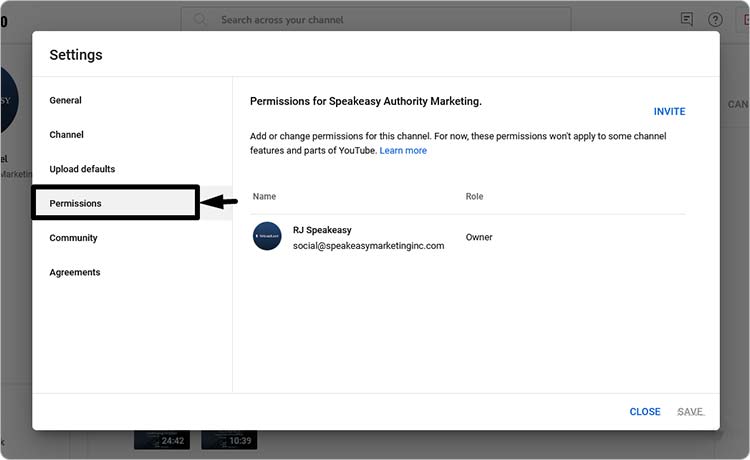Click the CLOSE button
The width and height of the screenshot is (750, 460).
click(x=645, y=412)
